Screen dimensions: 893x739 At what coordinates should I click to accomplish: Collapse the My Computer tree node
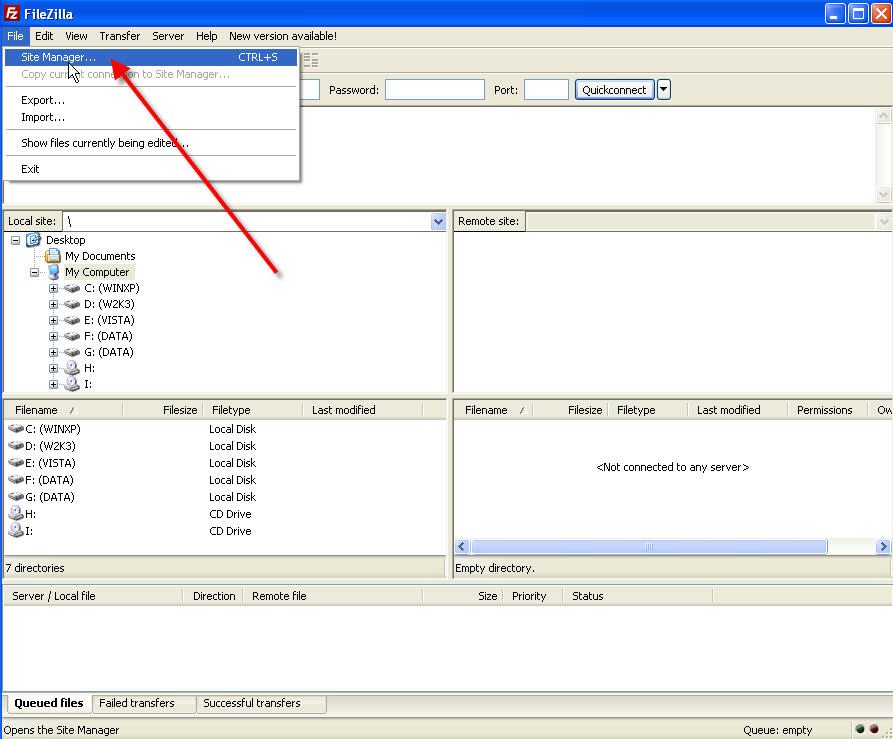pos(35,272)
